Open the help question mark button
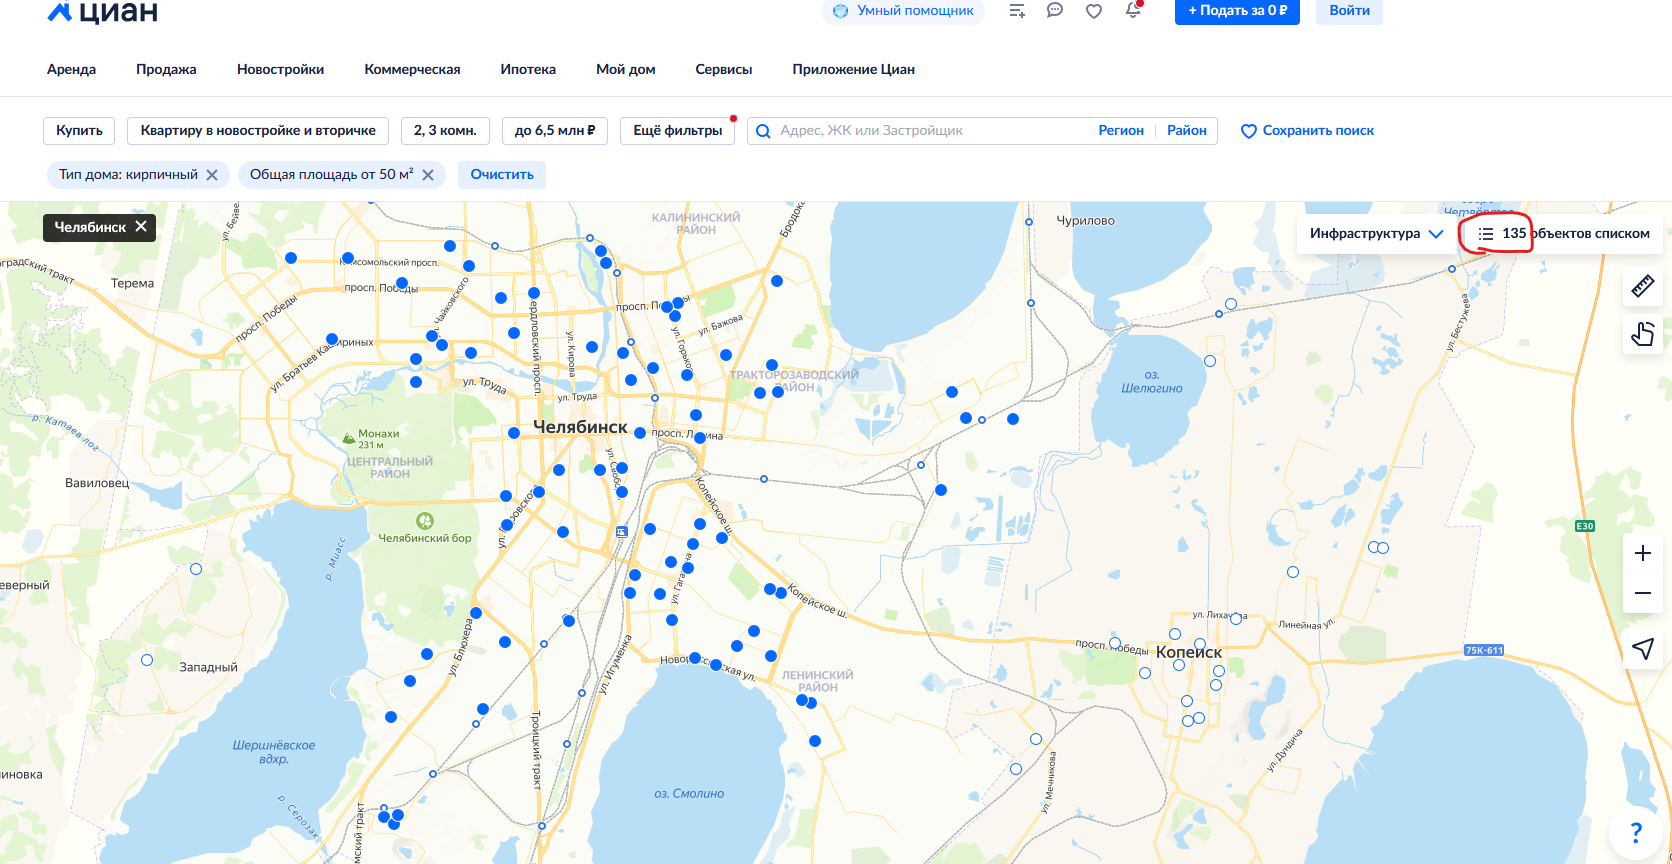 click(x=1636, y=832)
